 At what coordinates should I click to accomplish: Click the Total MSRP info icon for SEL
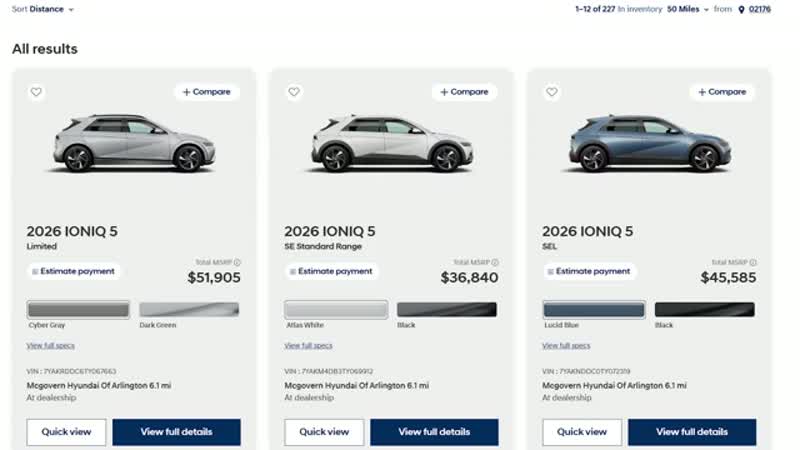(753, 262)
